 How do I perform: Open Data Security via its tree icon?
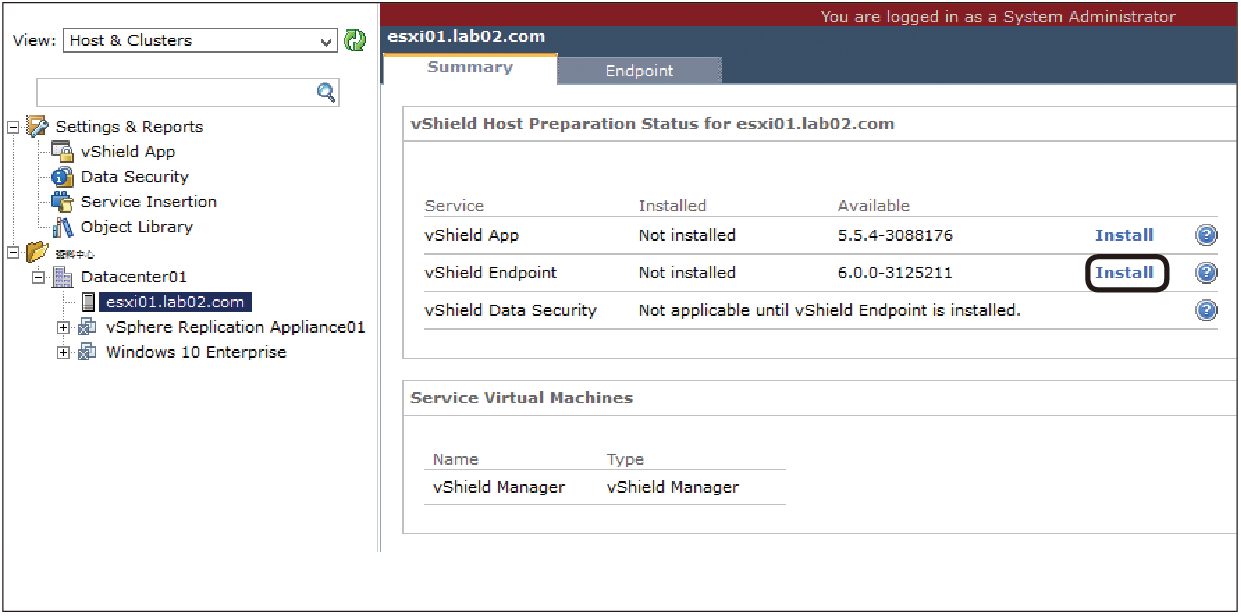[63, 177]
